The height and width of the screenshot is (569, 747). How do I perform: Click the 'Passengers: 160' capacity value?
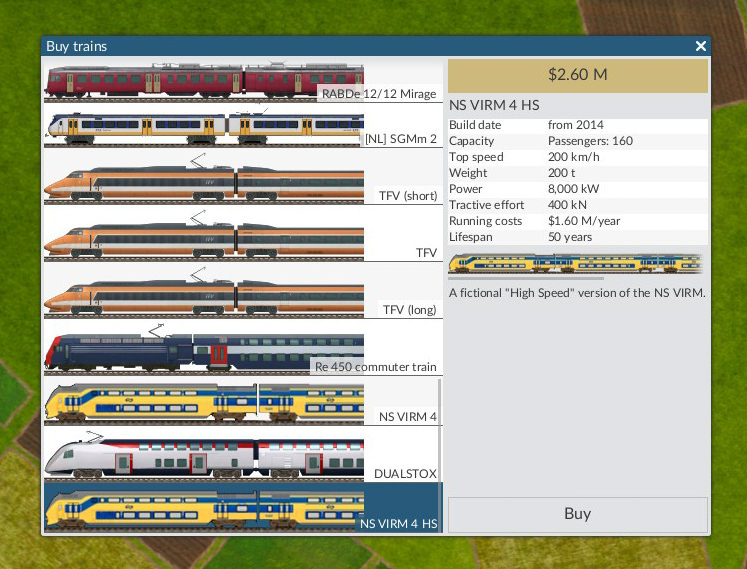590,141
